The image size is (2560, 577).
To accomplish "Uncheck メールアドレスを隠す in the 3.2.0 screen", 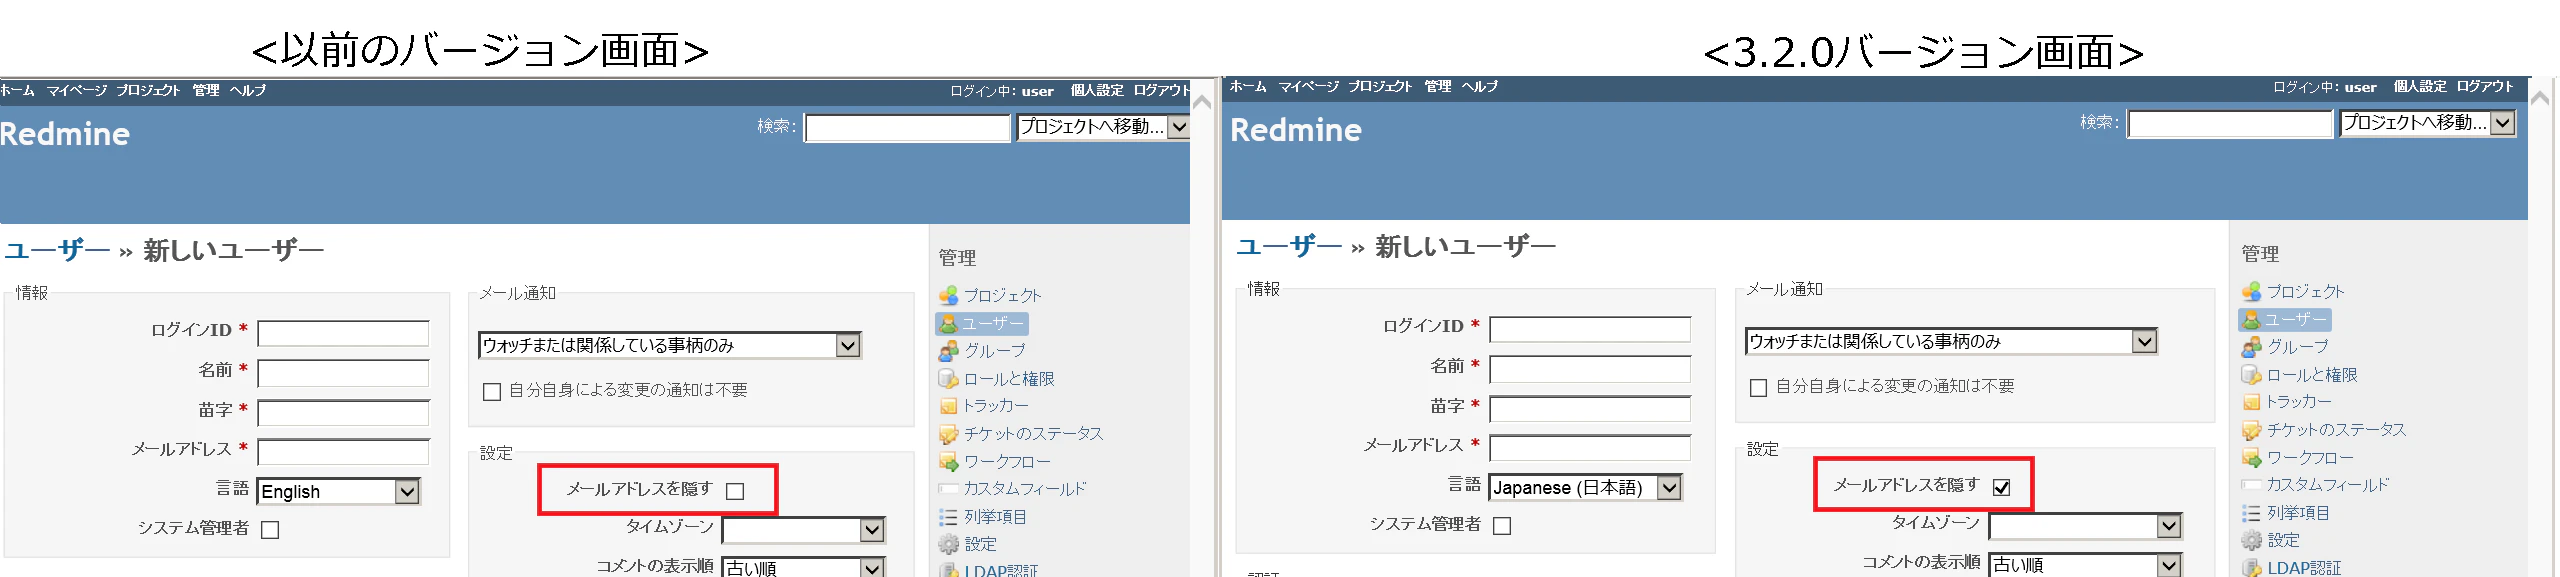I will (x=2001, y=487).
